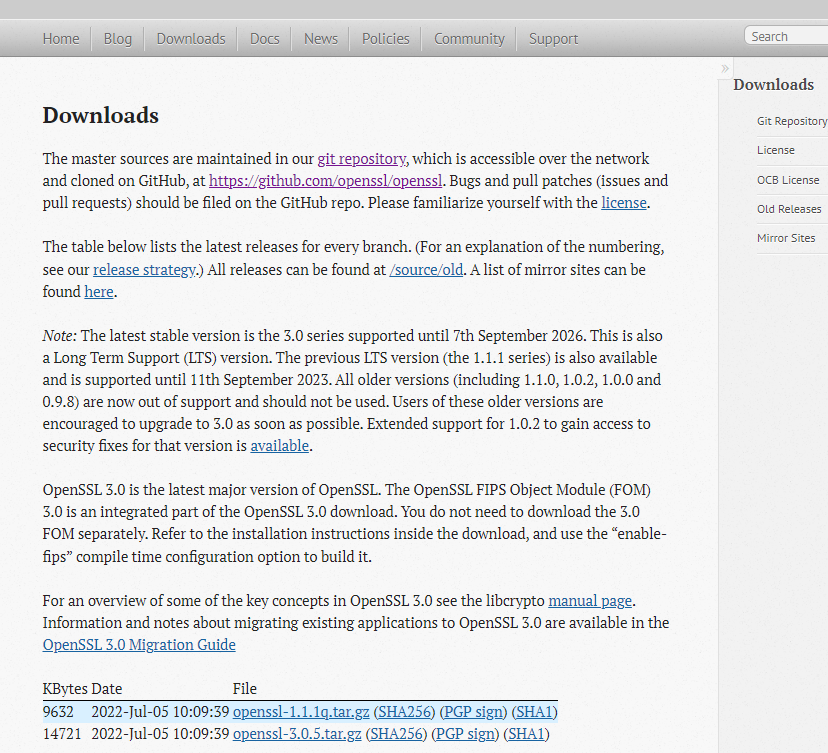Screen dimensions: 828x753
Task: Focus the Search input field
Action: [x=787, y=36]
